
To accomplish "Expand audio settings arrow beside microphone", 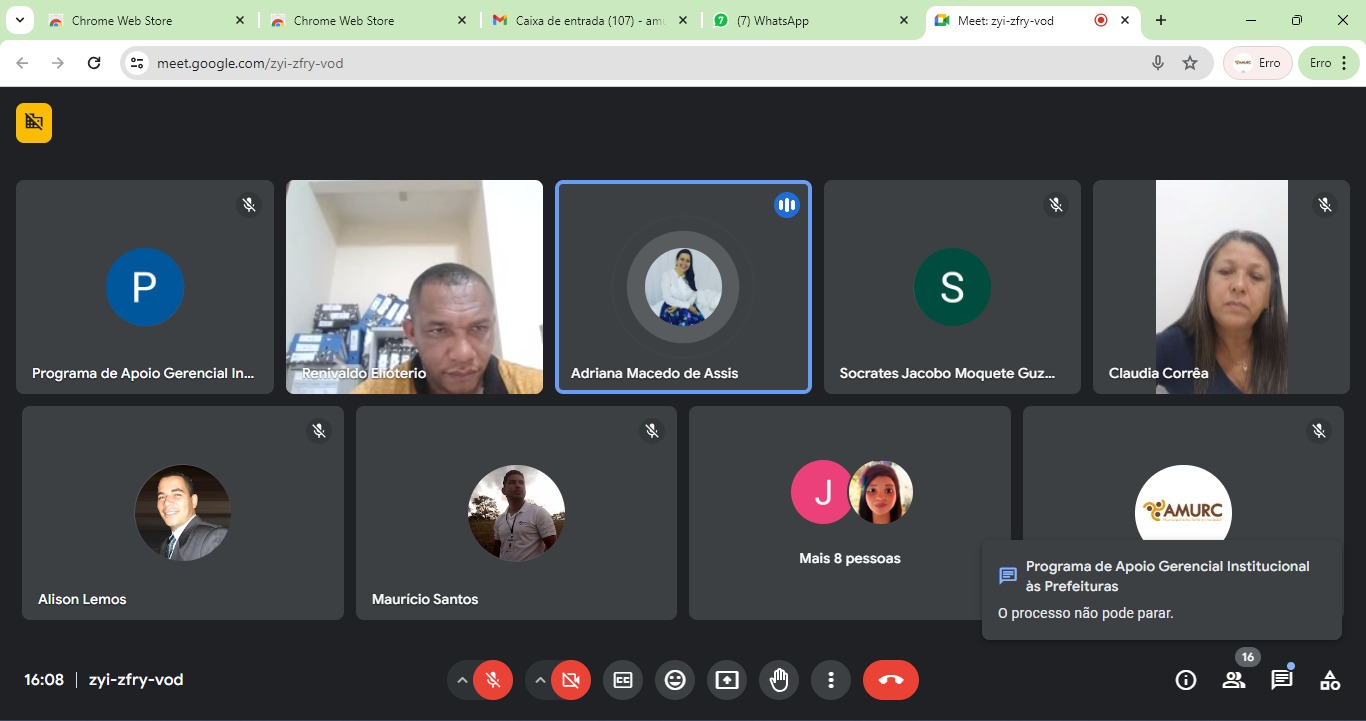I will click(x=462, y=680).
